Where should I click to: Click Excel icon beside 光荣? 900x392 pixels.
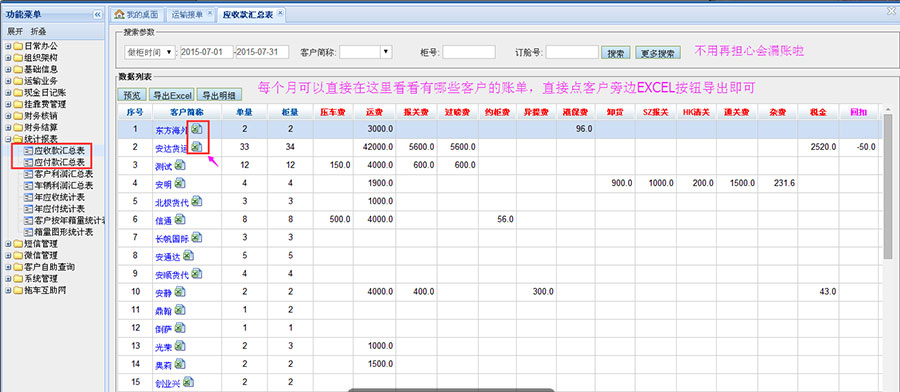(x=180, y=346)
